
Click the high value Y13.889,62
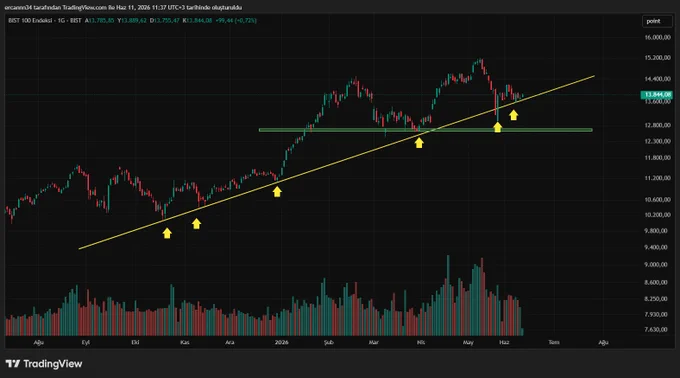[132, 20]
